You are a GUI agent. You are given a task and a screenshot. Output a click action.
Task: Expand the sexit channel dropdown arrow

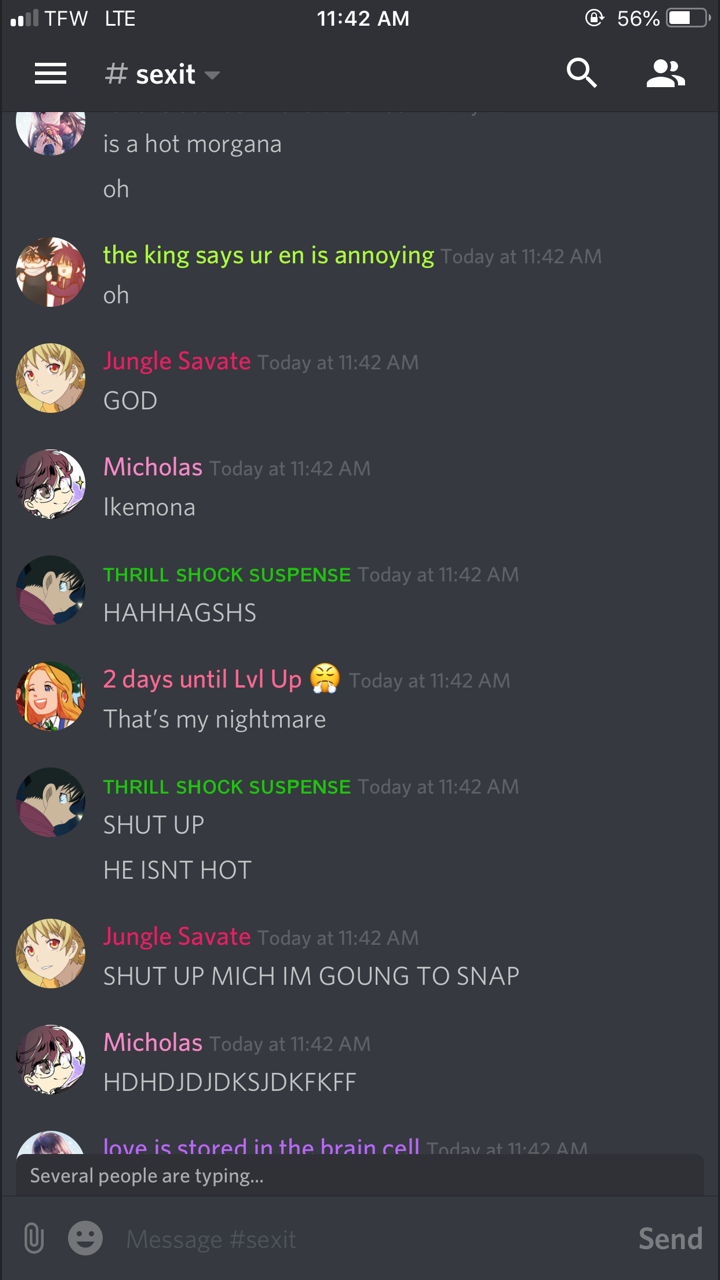click(x=212, y=75)
